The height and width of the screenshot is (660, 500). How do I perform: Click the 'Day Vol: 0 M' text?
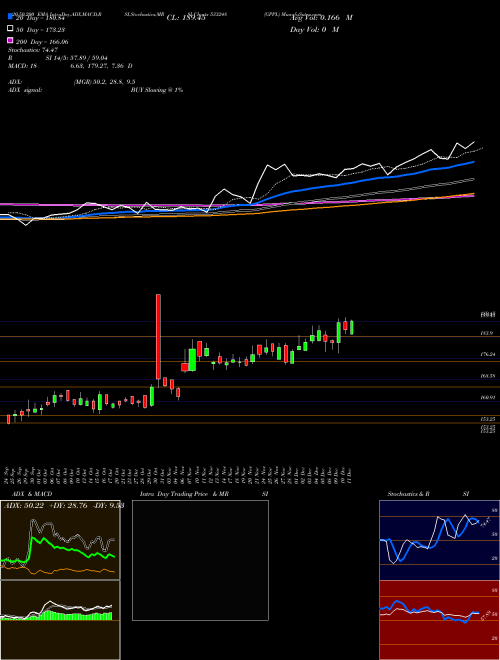[x=314, y=29]
